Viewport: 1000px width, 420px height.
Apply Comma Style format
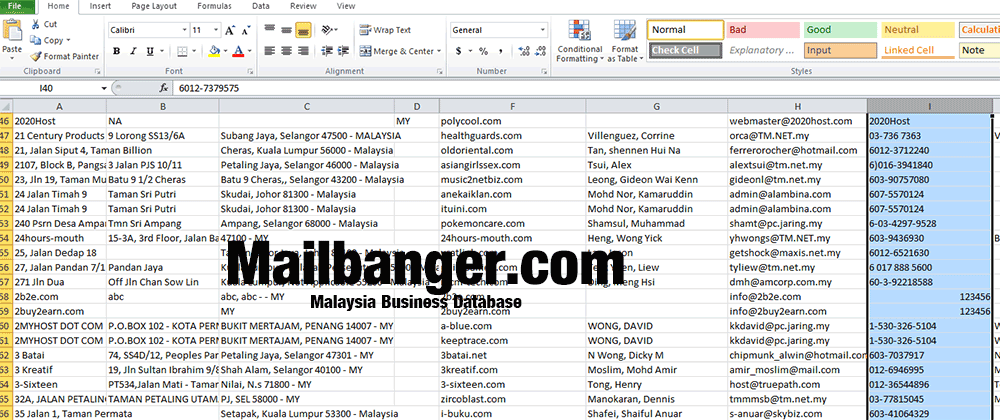(x=502, y=51)
